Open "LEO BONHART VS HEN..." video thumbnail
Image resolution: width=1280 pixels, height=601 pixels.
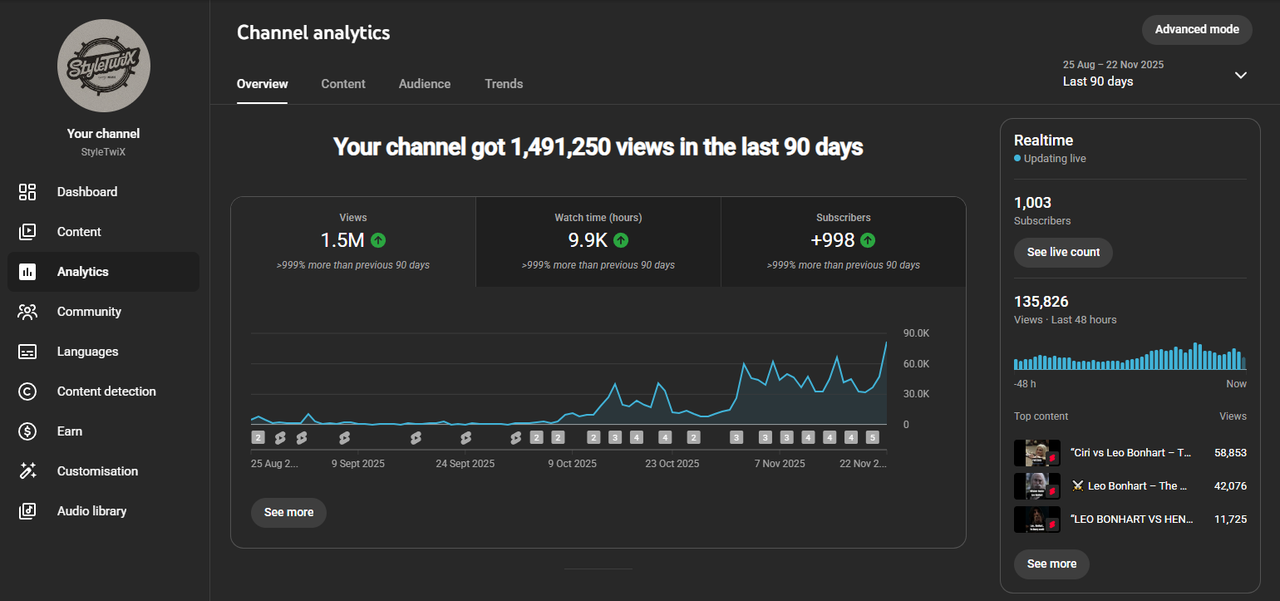1037,519
